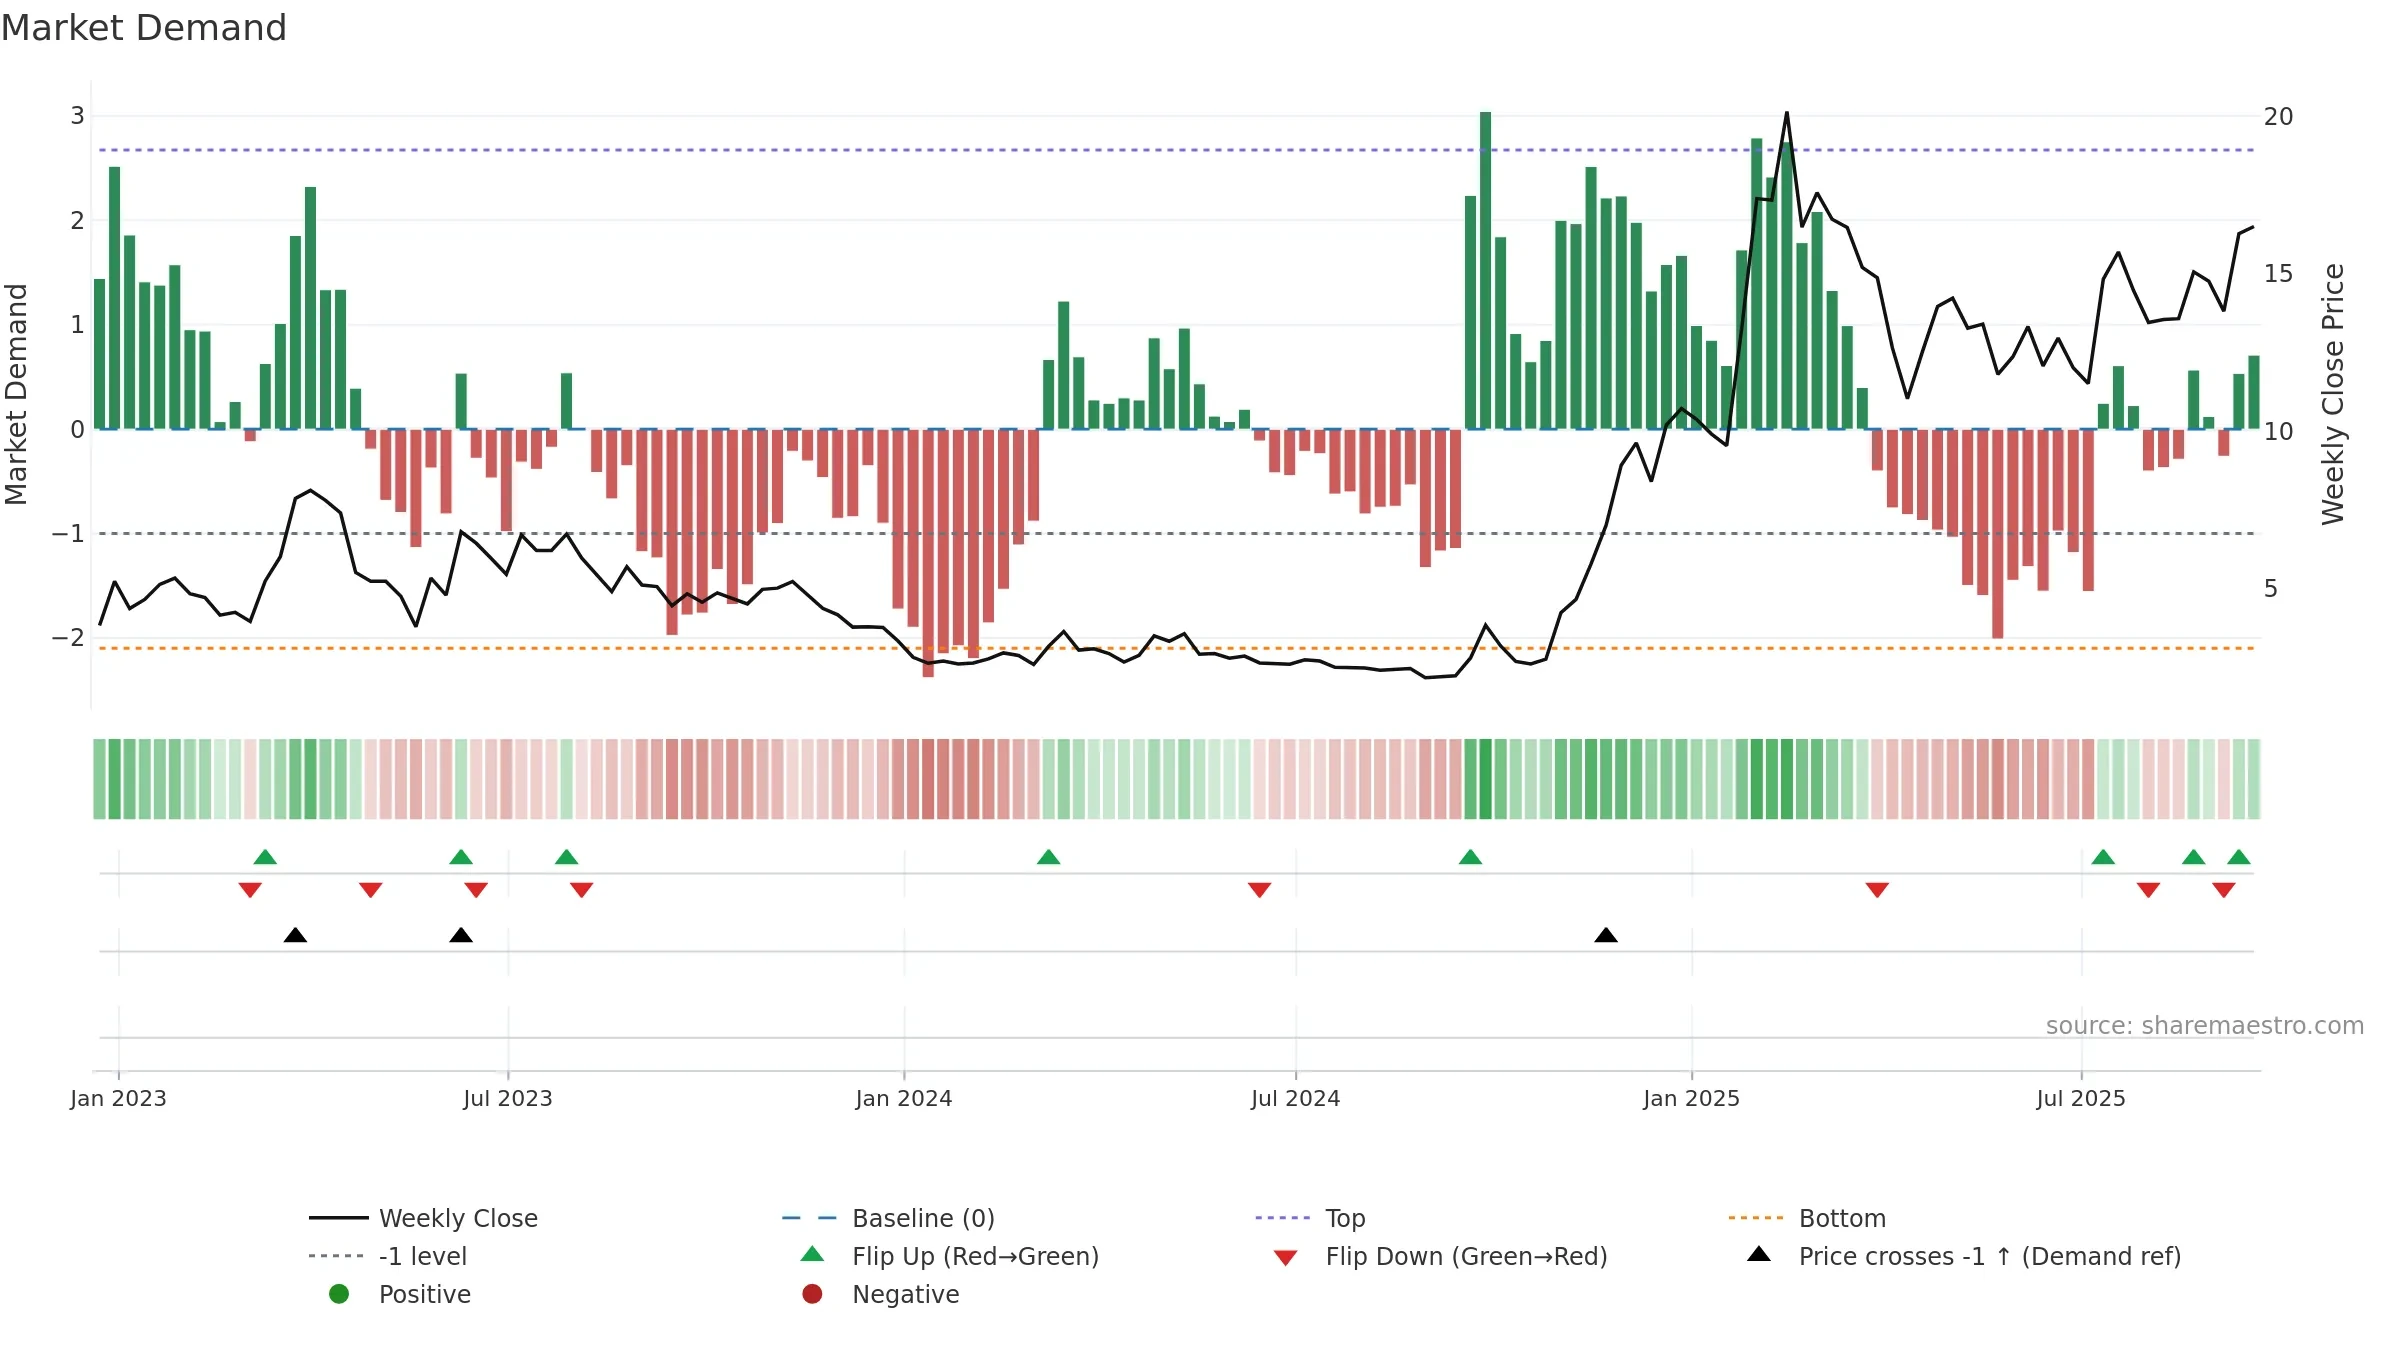Select the first red Flip Down marker in 2023
The height and width of the screenshot is (1350, 2400).
point(250,890)
